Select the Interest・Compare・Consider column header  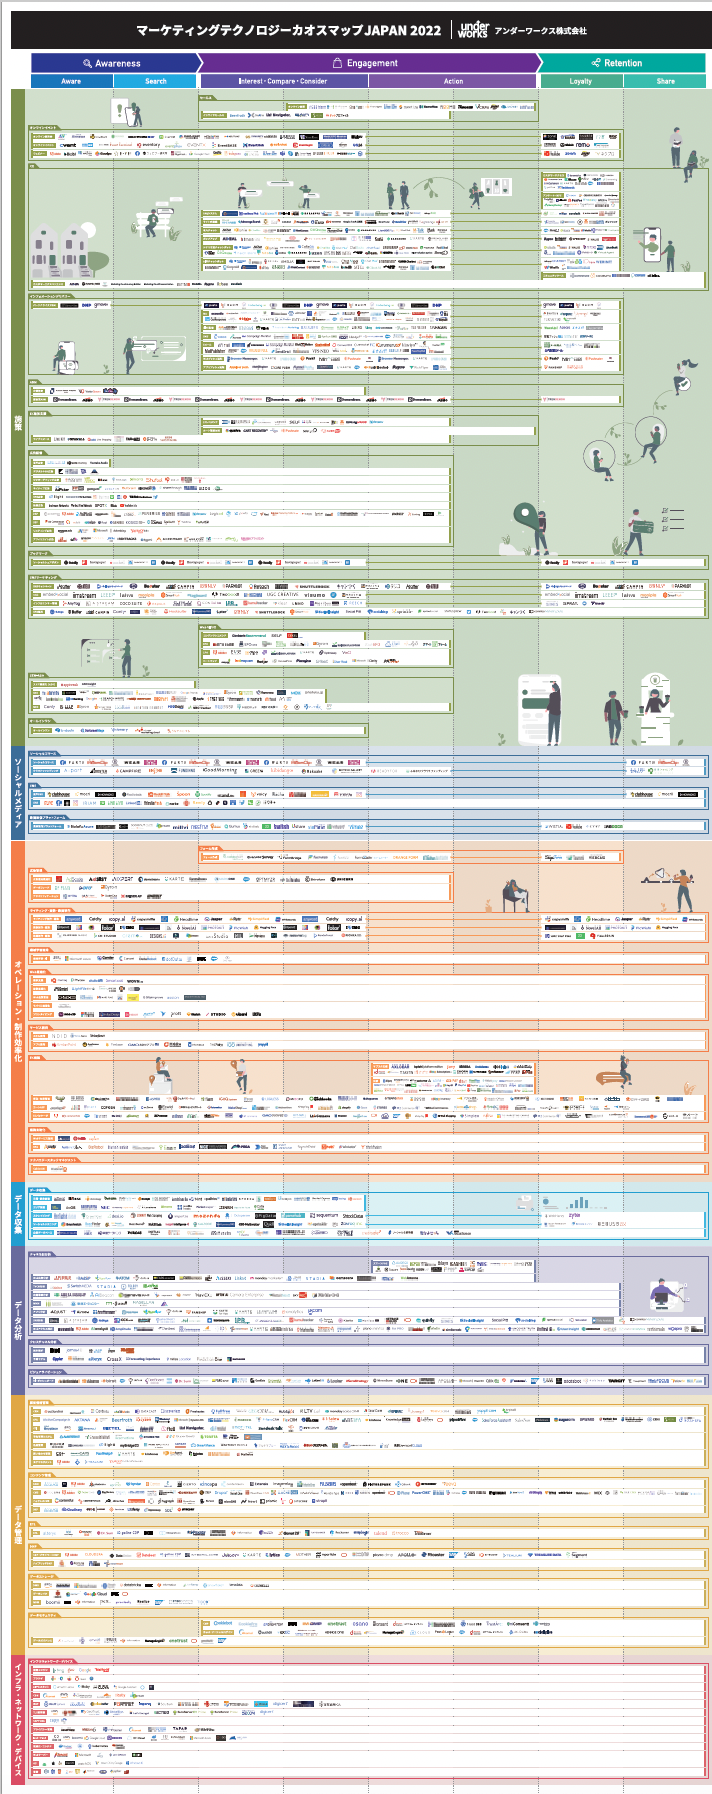pyautogui.click(x=283, y=81)
